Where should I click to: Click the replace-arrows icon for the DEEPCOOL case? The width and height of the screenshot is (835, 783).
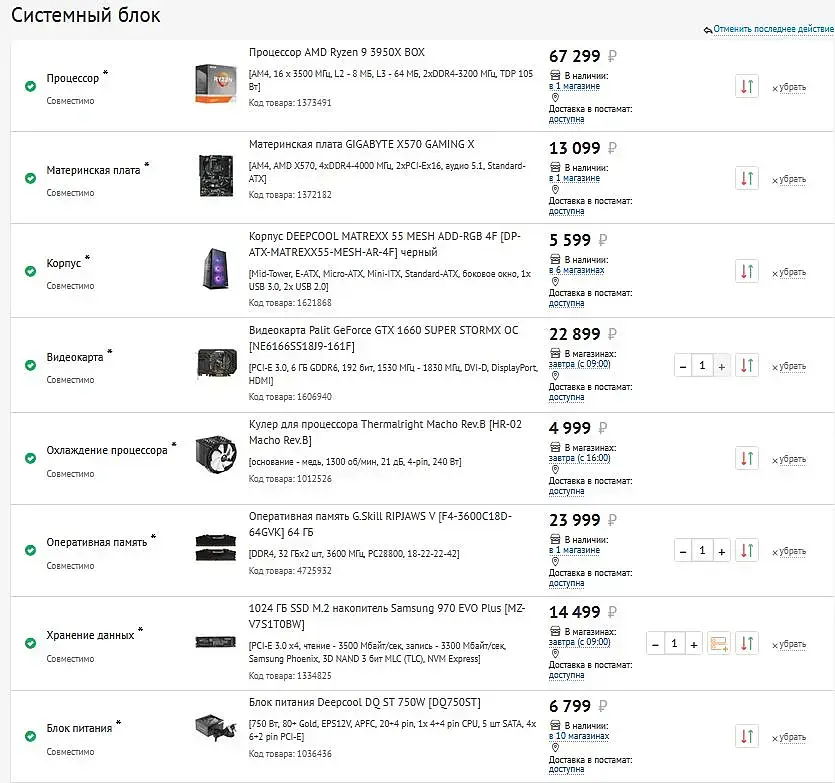[x=747, y=271]
